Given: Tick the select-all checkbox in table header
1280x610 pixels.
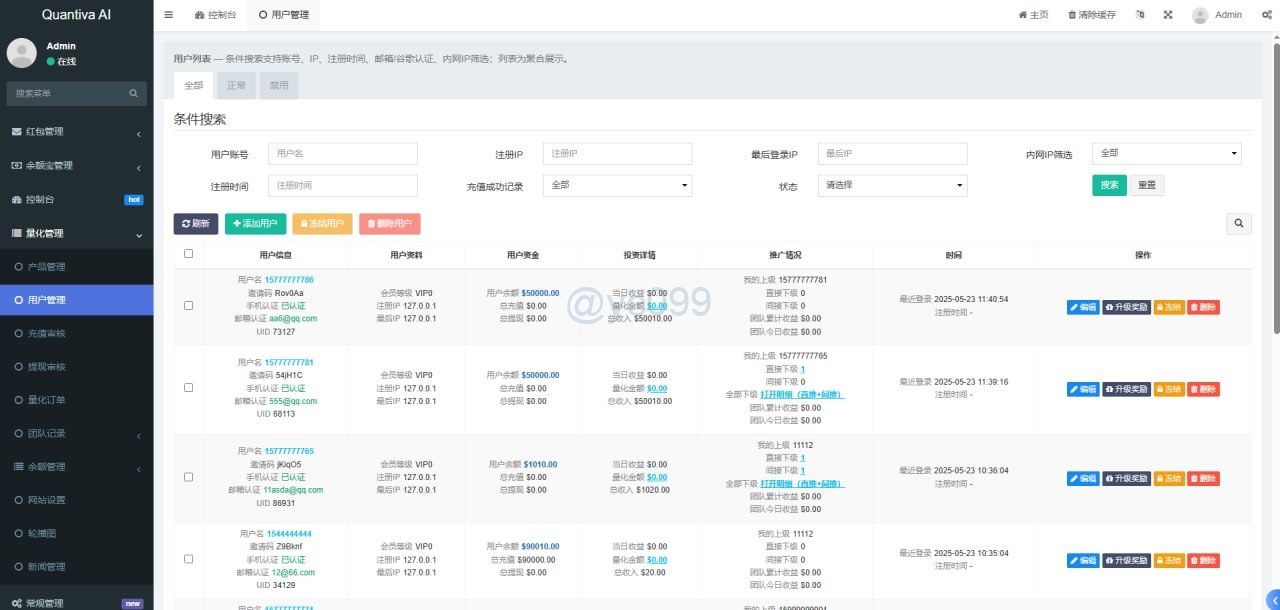Looking at the screenshot, I should coord(188,254).
